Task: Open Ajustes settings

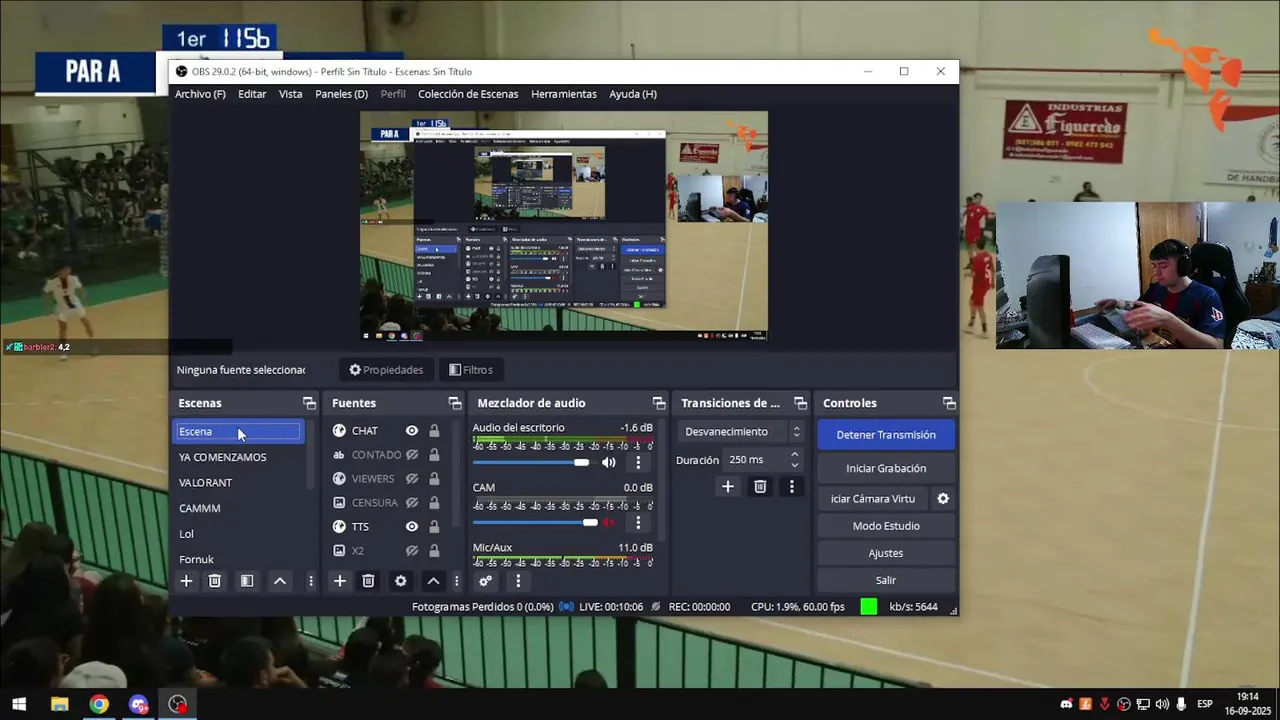Action: [886, 553]
